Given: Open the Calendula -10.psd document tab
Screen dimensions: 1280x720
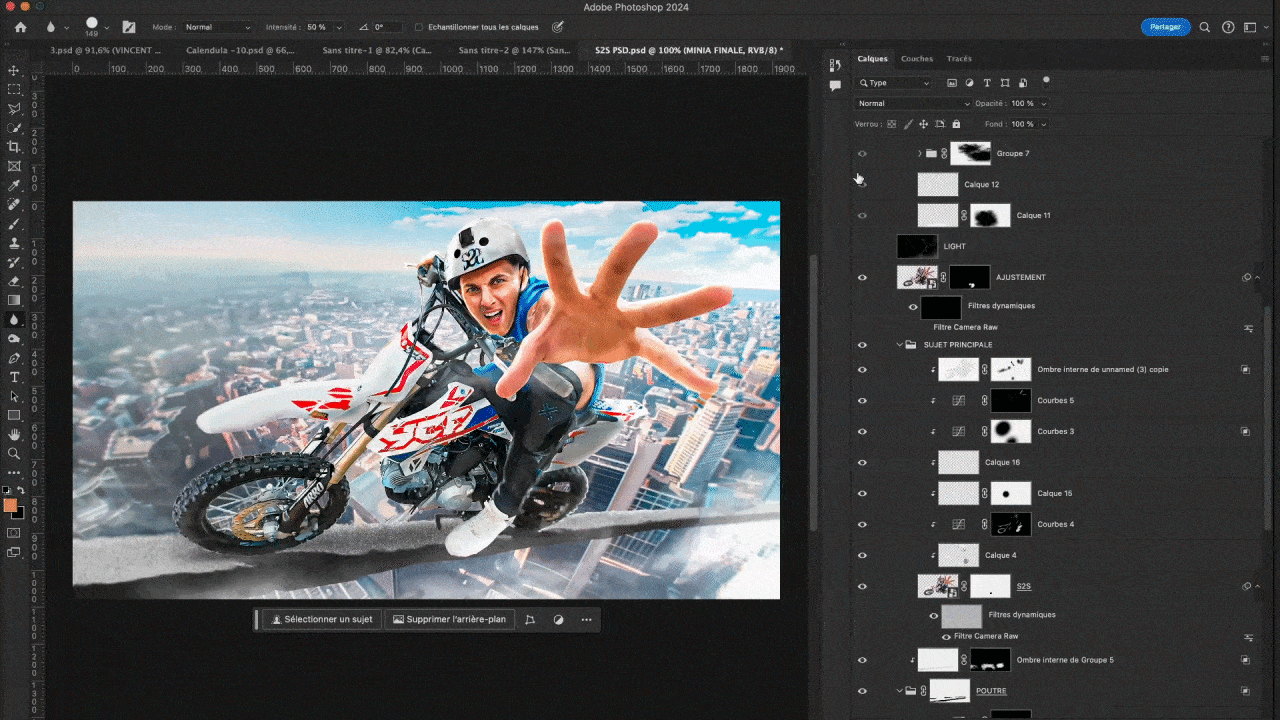Looking at the screenshot, I should coord(240,50).
